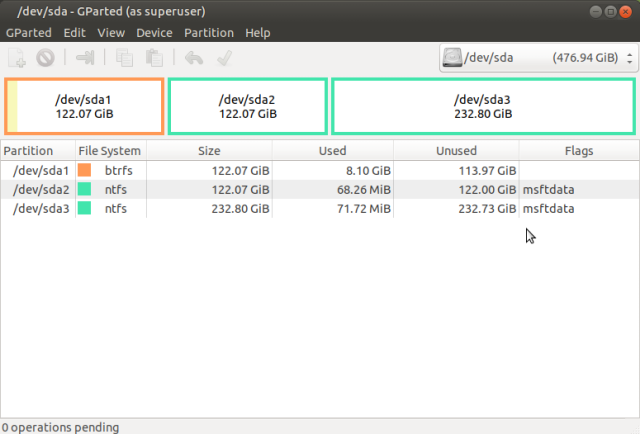Click the File System column header
This screenshot has height=434, width=640.
110,151
